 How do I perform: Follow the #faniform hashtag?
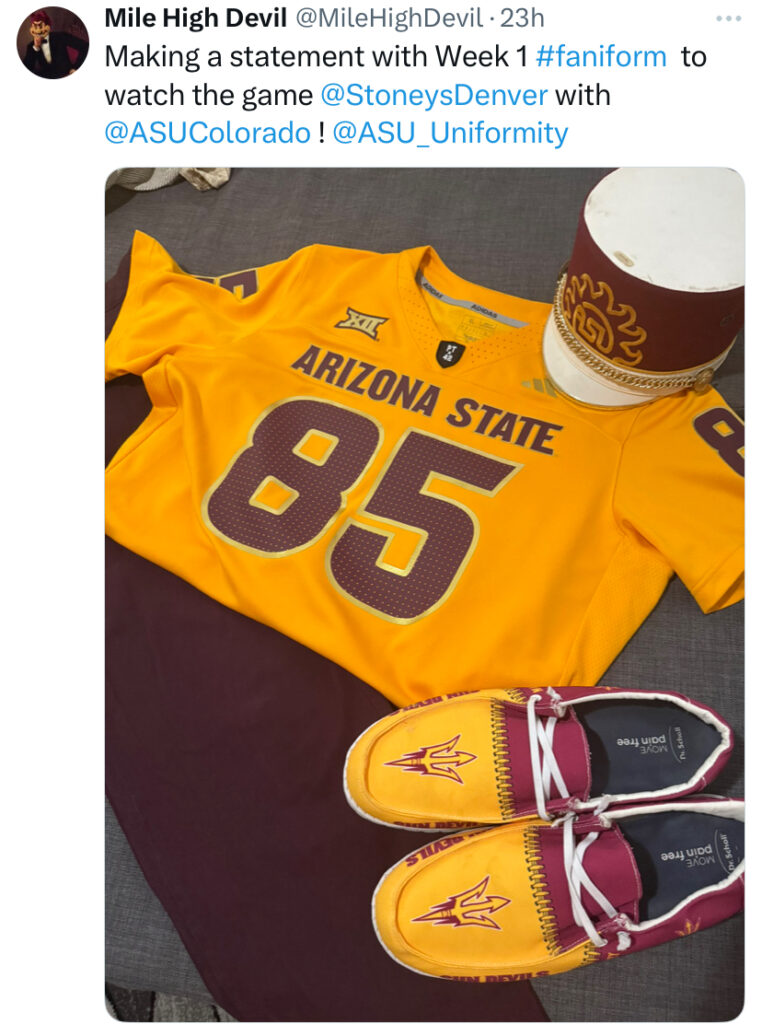point(601,57)
